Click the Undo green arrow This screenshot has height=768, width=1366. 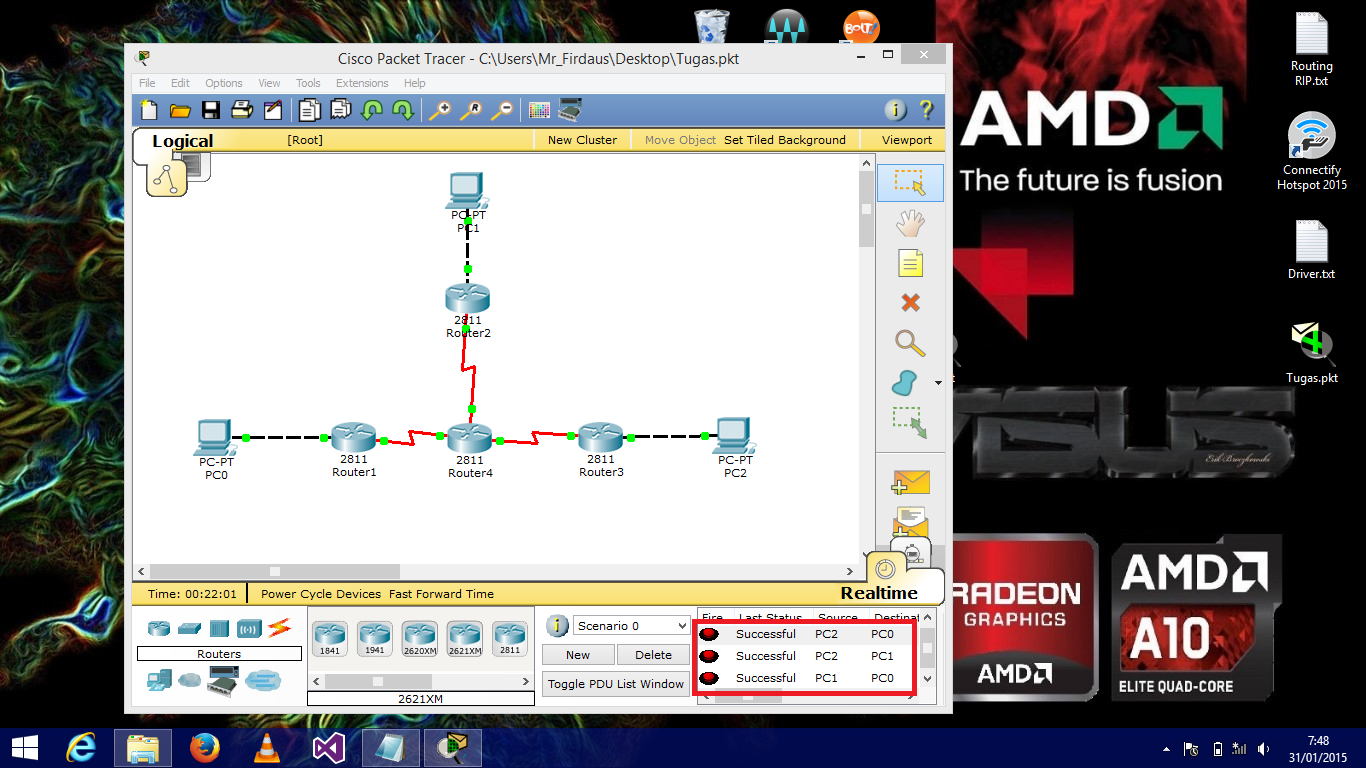pos(372,110)
